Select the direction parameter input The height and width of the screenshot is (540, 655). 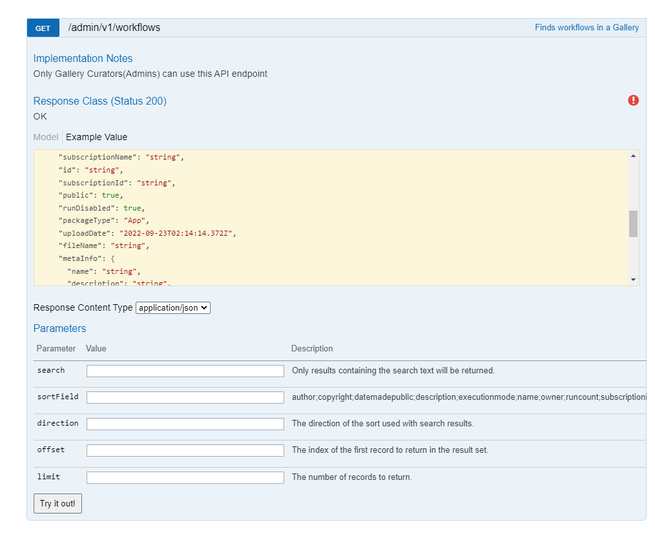click(185, 424)
